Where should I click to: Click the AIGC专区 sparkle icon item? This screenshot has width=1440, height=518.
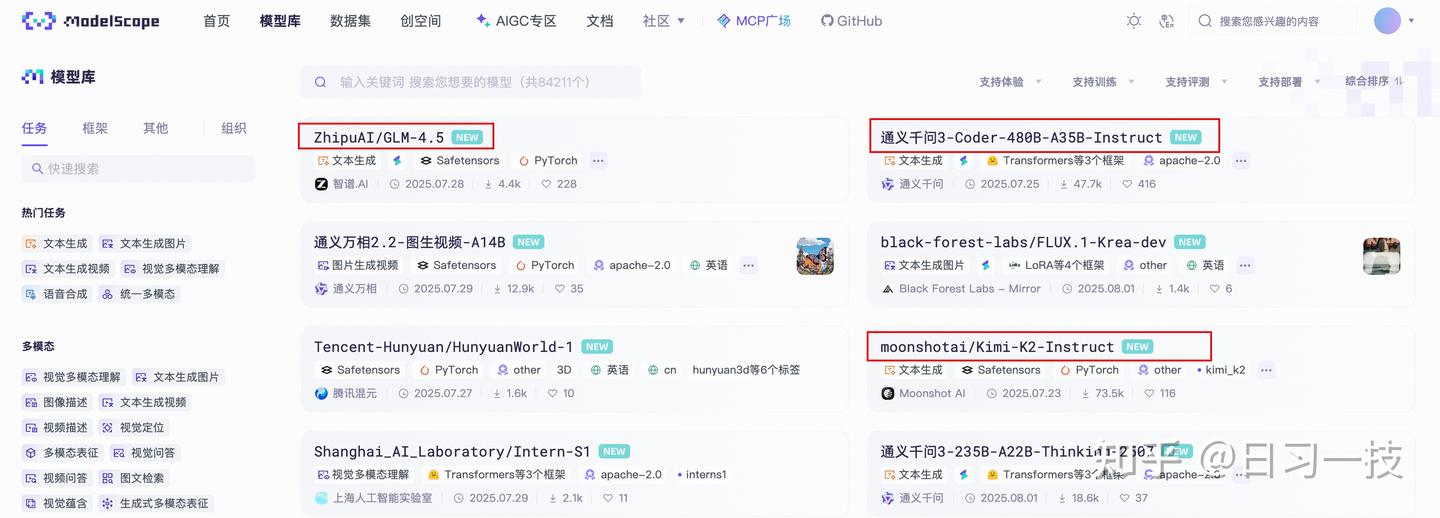[516, 21]
